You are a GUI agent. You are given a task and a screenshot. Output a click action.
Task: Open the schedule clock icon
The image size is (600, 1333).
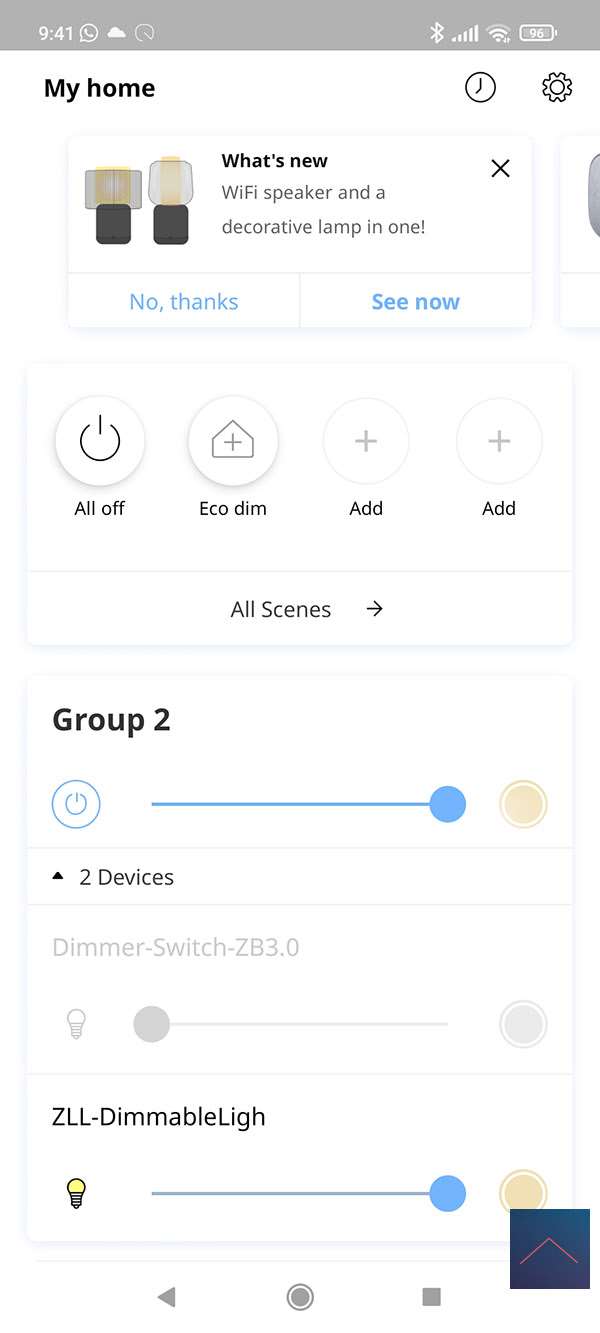pos(480,88)
